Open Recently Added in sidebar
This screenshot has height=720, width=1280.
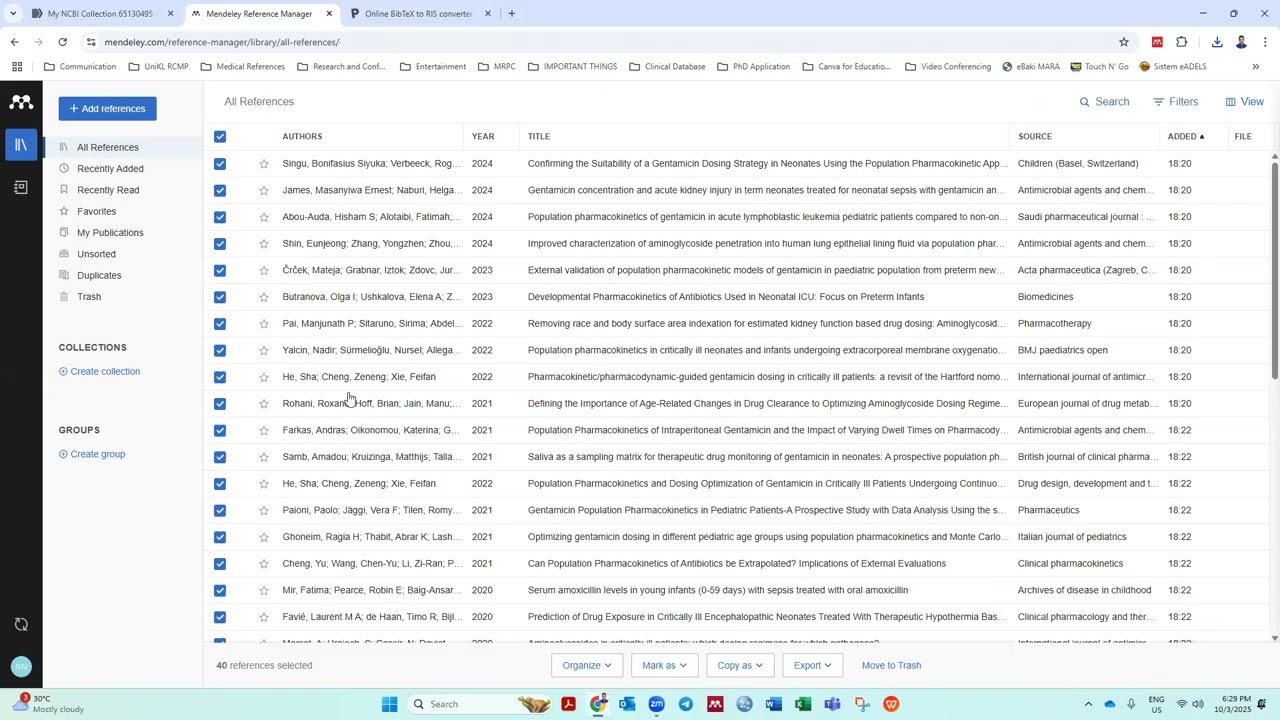110,169
